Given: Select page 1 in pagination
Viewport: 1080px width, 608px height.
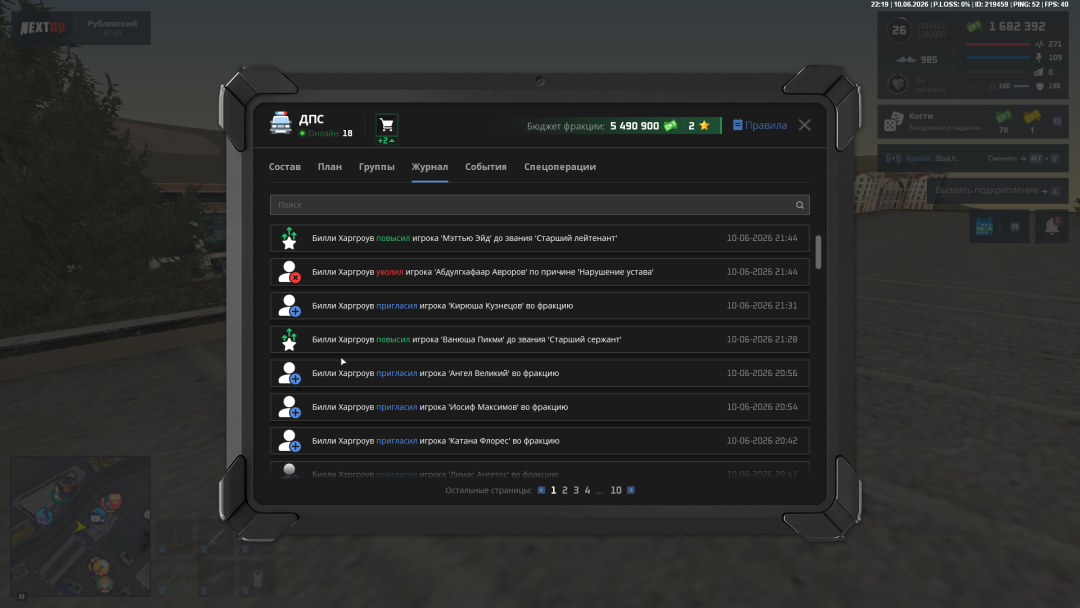Looking at the screenshot, I should coord(553,490).
